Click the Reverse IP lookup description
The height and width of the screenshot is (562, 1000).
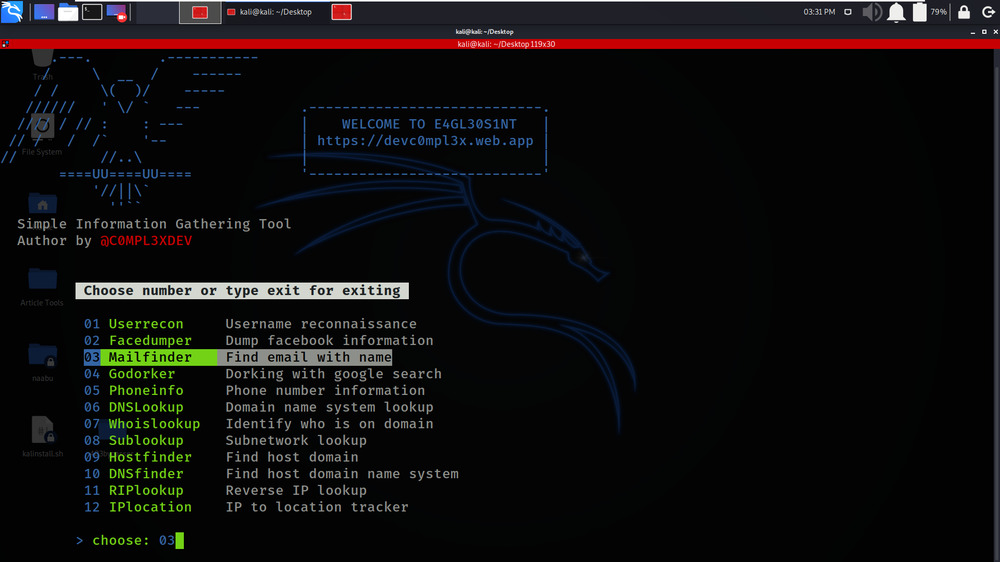point(296,490)
